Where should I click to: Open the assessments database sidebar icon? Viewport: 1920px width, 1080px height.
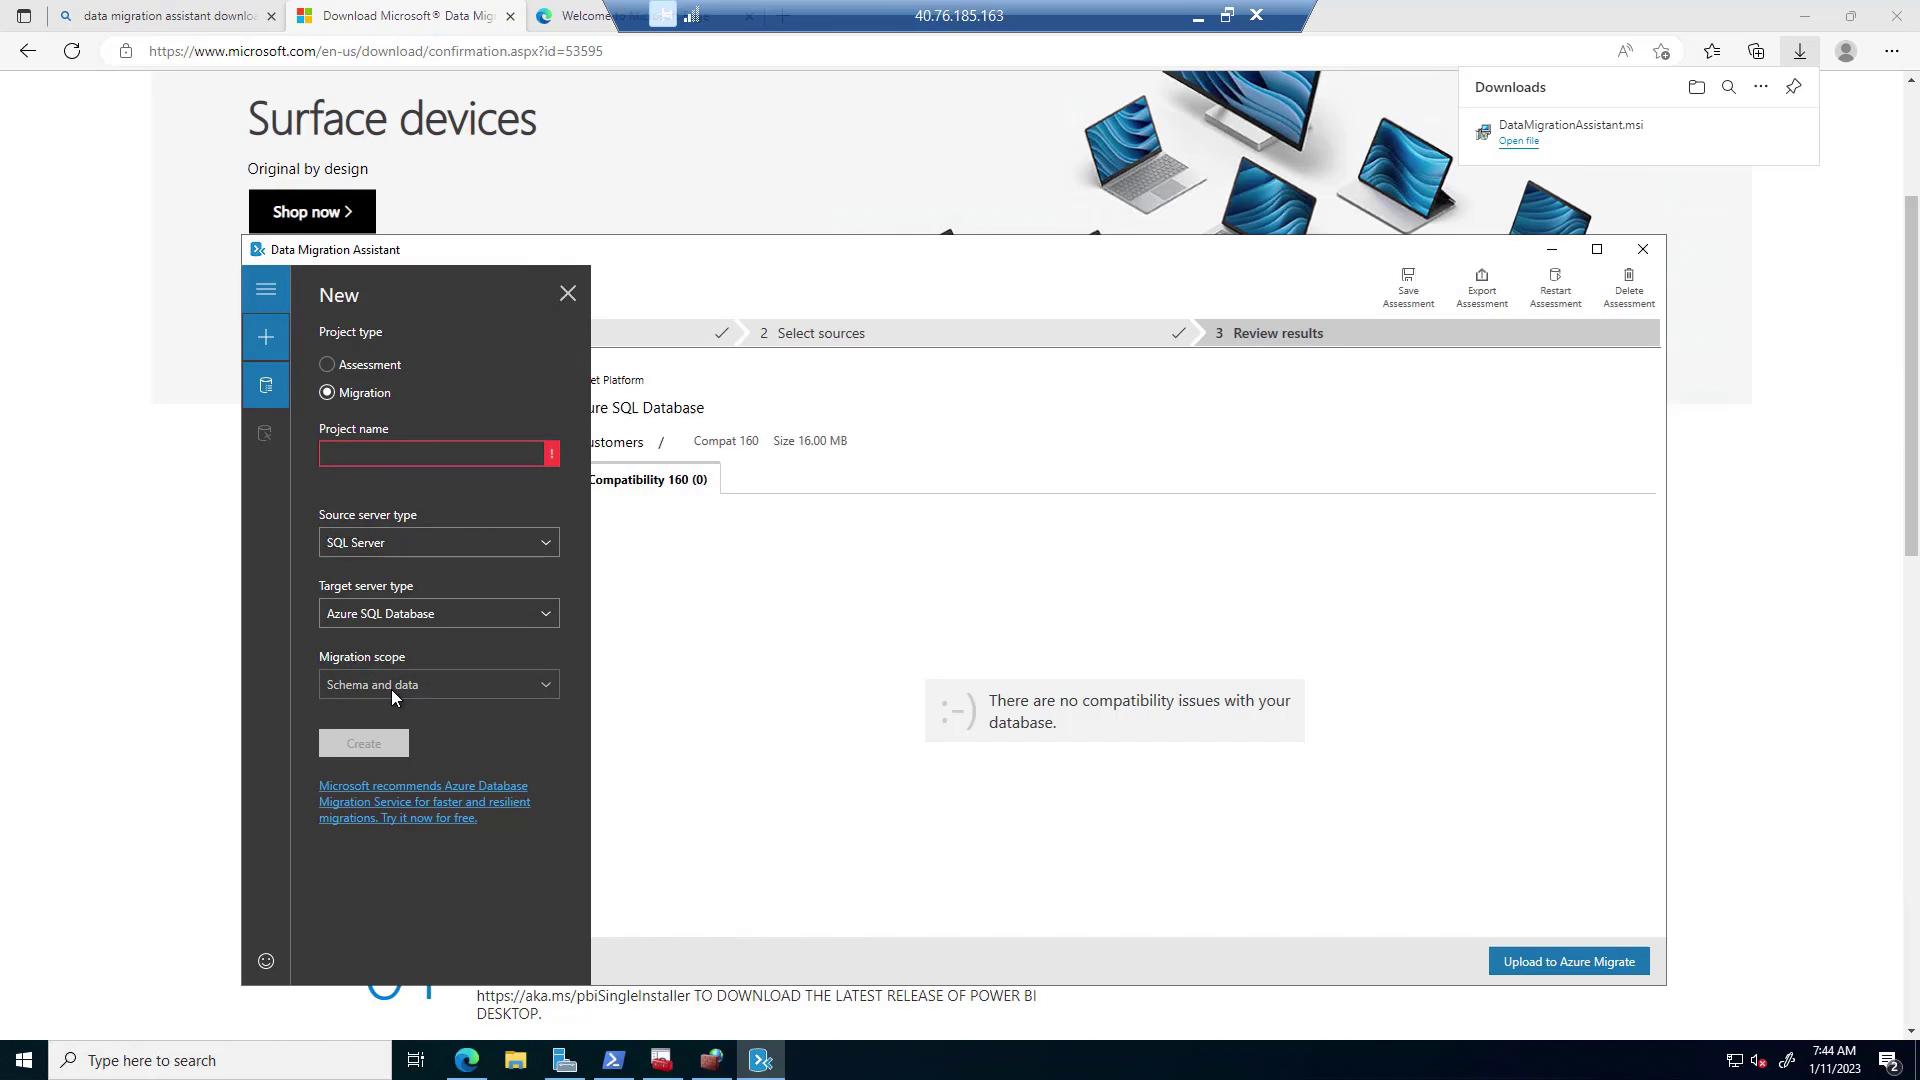(x=266, y=386)
